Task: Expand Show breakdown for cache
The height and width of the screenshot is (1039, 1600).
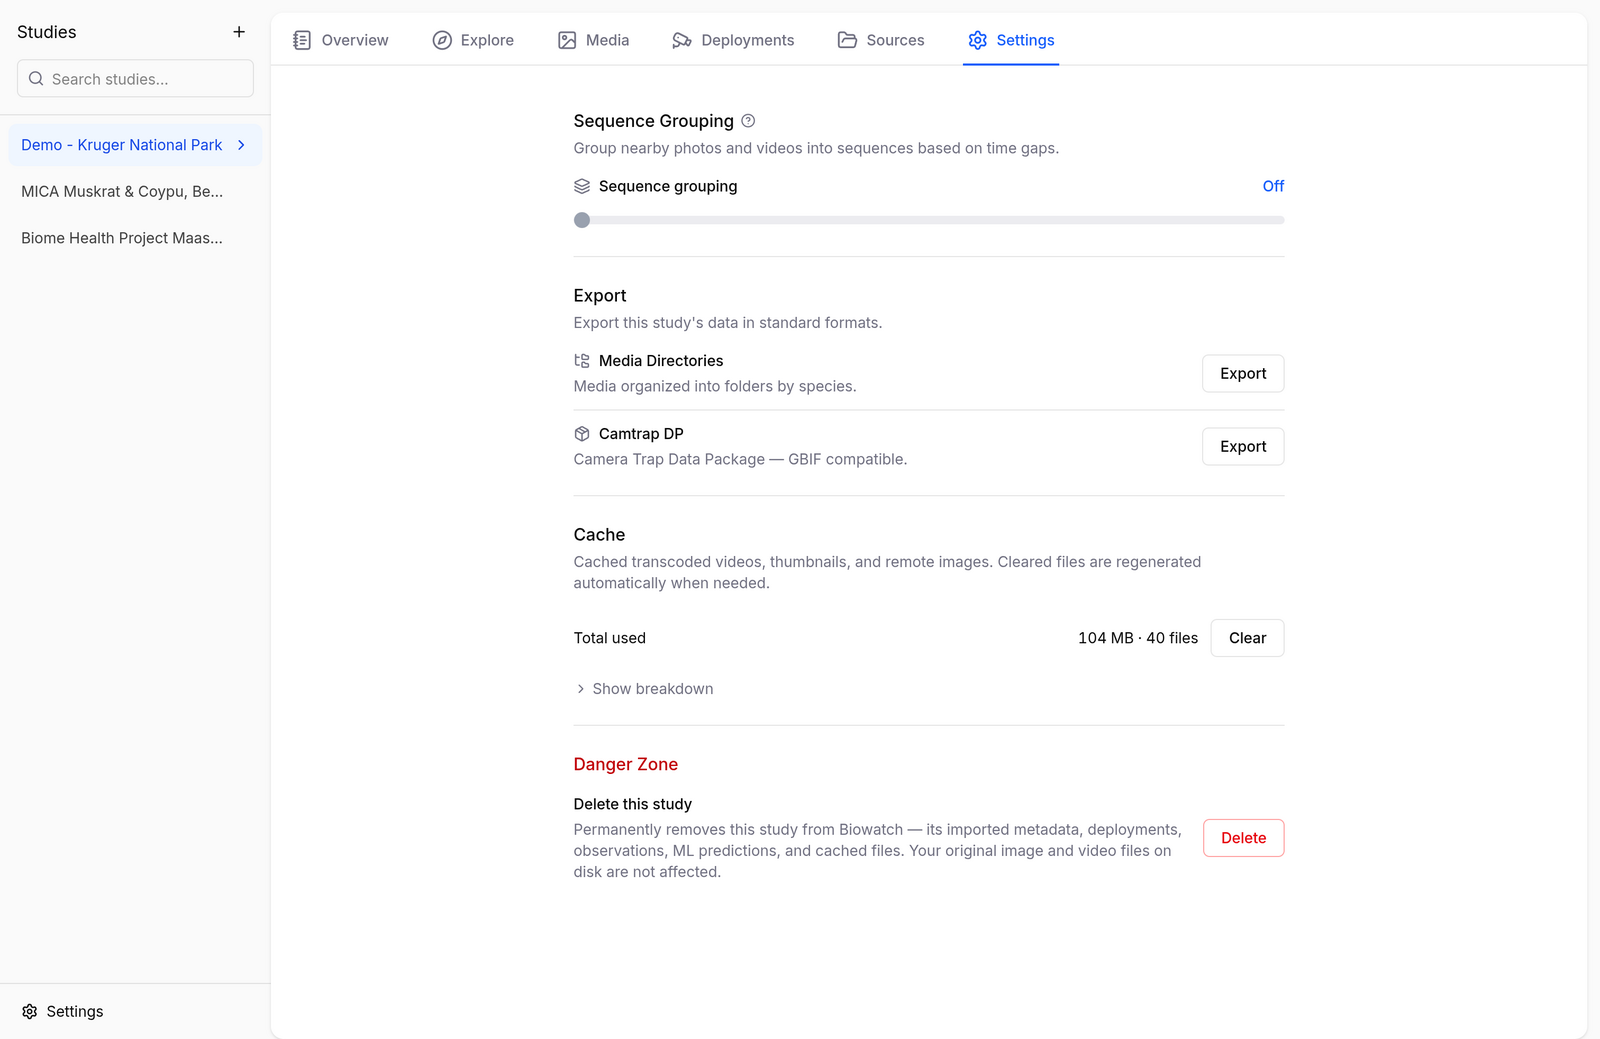Action: [644, 689]
